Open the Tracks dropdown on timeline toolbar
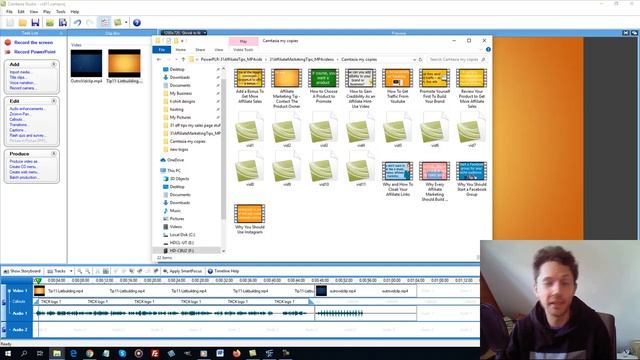Image resolution: width=640 pixels, height=360 pixels. (x=71, y=271)
